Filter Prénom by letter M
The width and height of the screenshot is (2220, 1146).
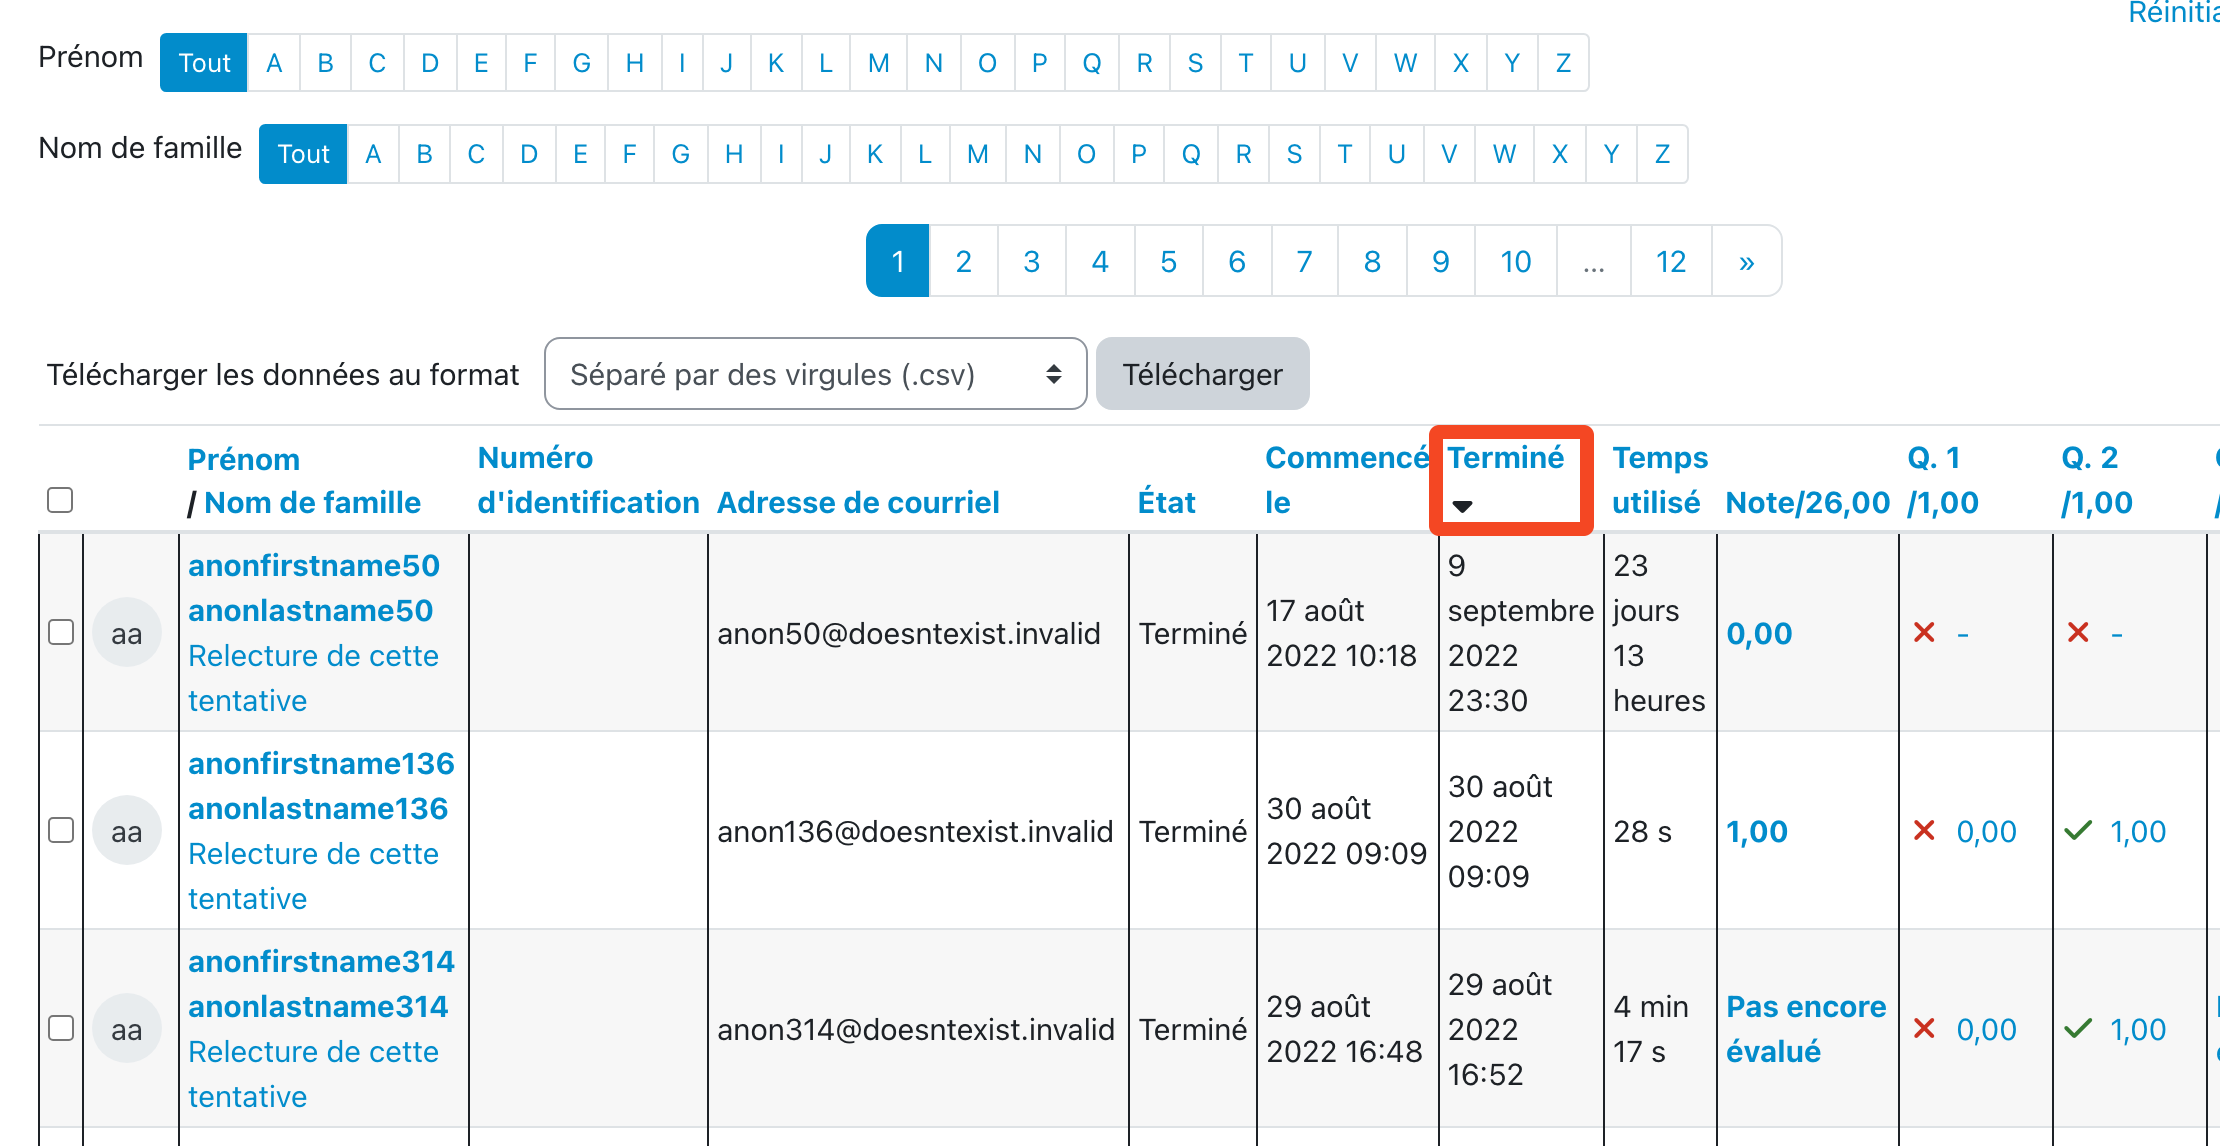coord(878,63)
